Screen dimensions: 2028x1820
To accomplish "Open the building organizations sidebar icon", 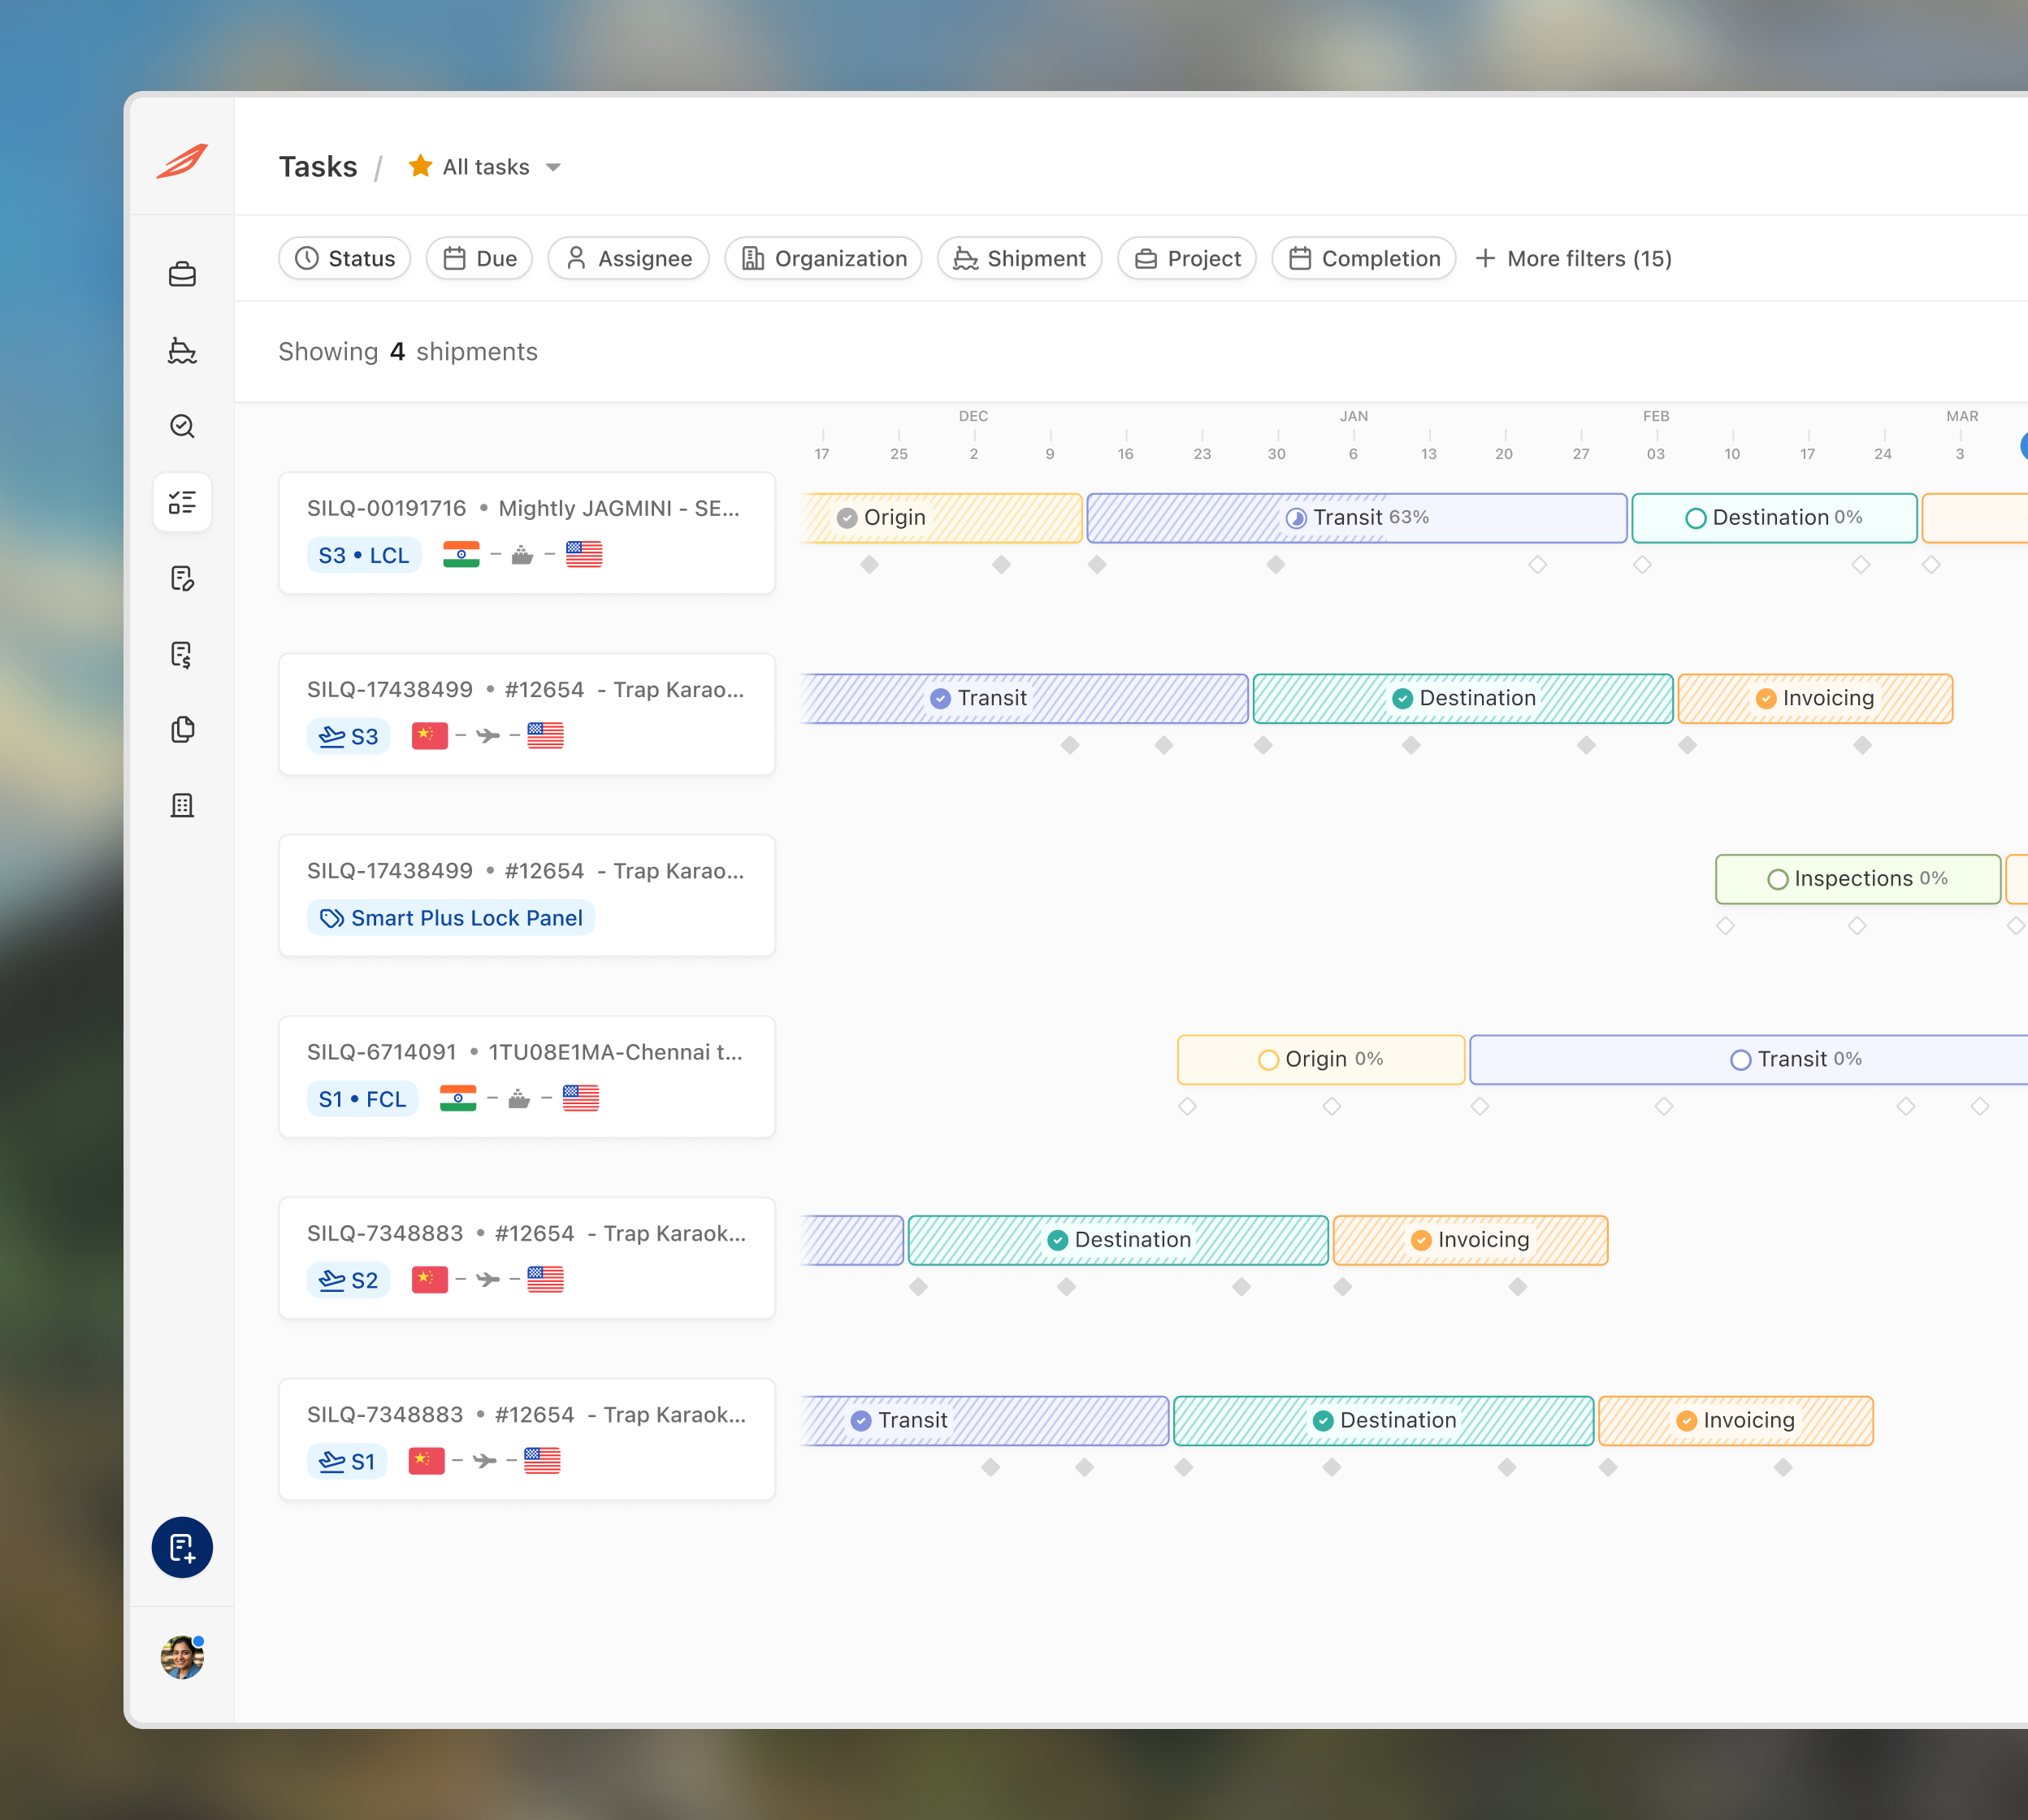I will pos(182,805).
